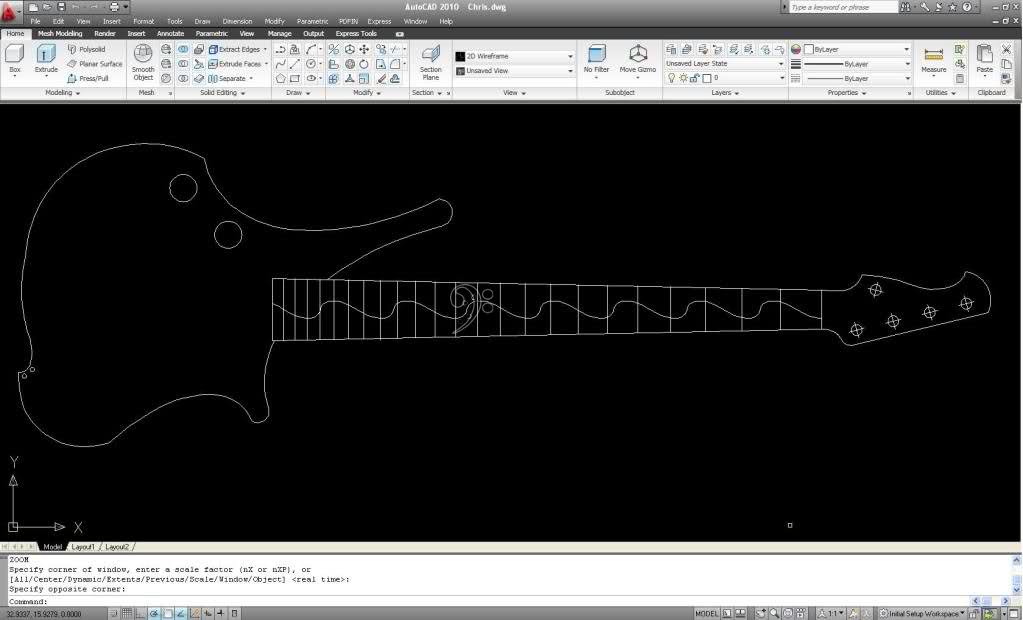1023x620 pixels.
Task: Click the Smooth Object mesh tool
Action: tap(143, 63)
